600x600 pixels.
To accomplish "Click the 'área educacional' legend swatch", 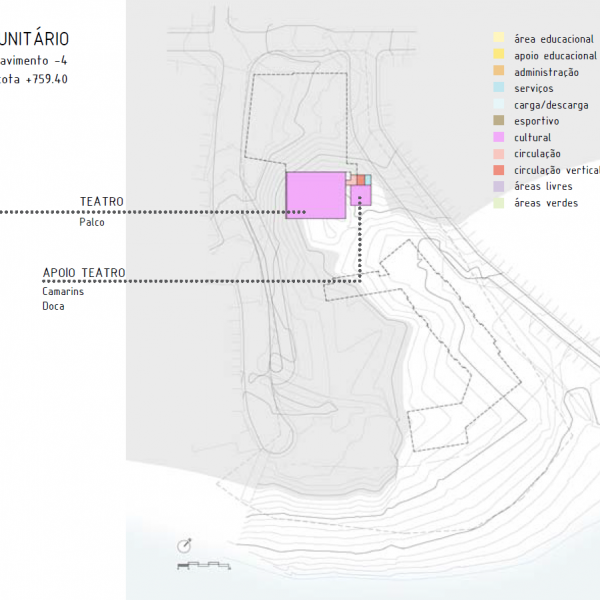I will [x=498, y=38].
